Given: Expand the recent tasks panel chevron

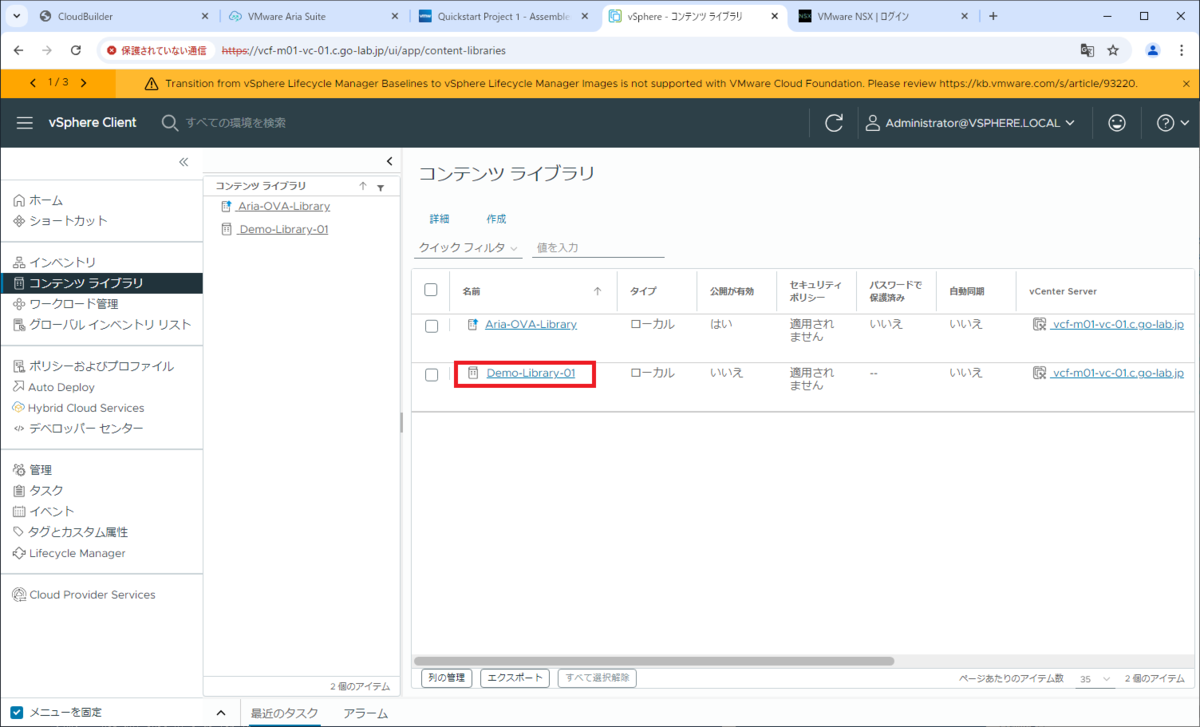Looking at the screenshot, I should [222, 713].
